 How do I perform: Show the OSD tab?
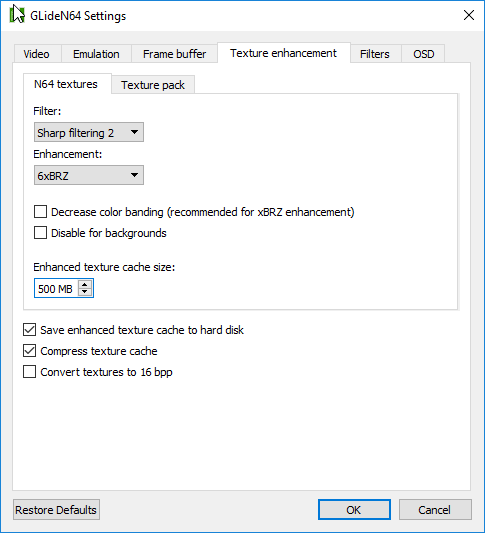click(423, 54)
